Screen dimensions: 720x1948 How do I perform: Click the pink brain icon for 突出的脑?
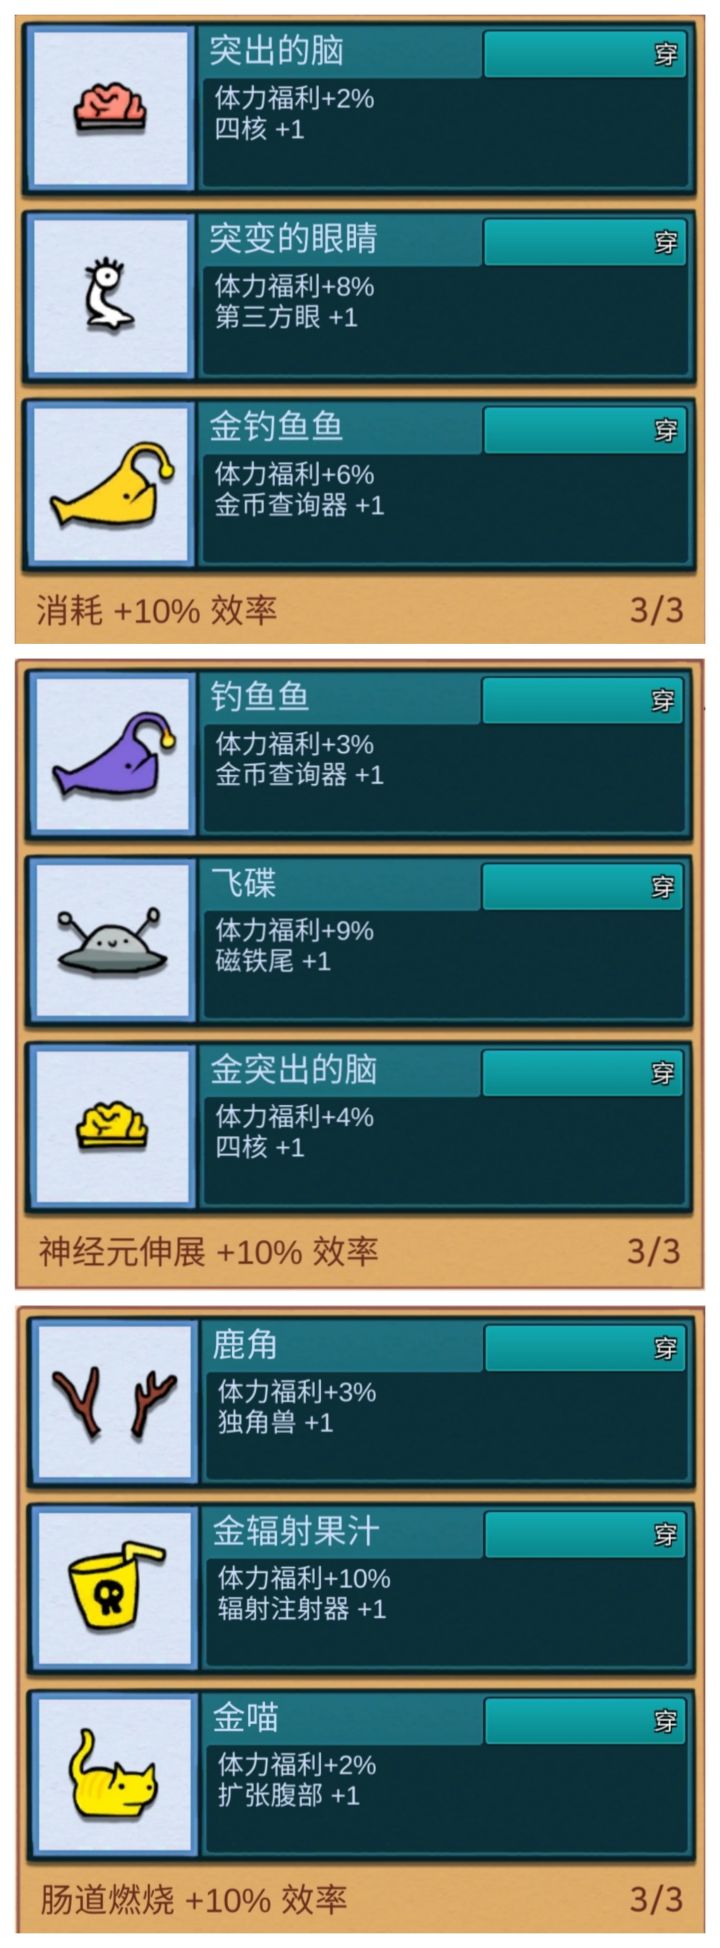(x=110, y=107)
